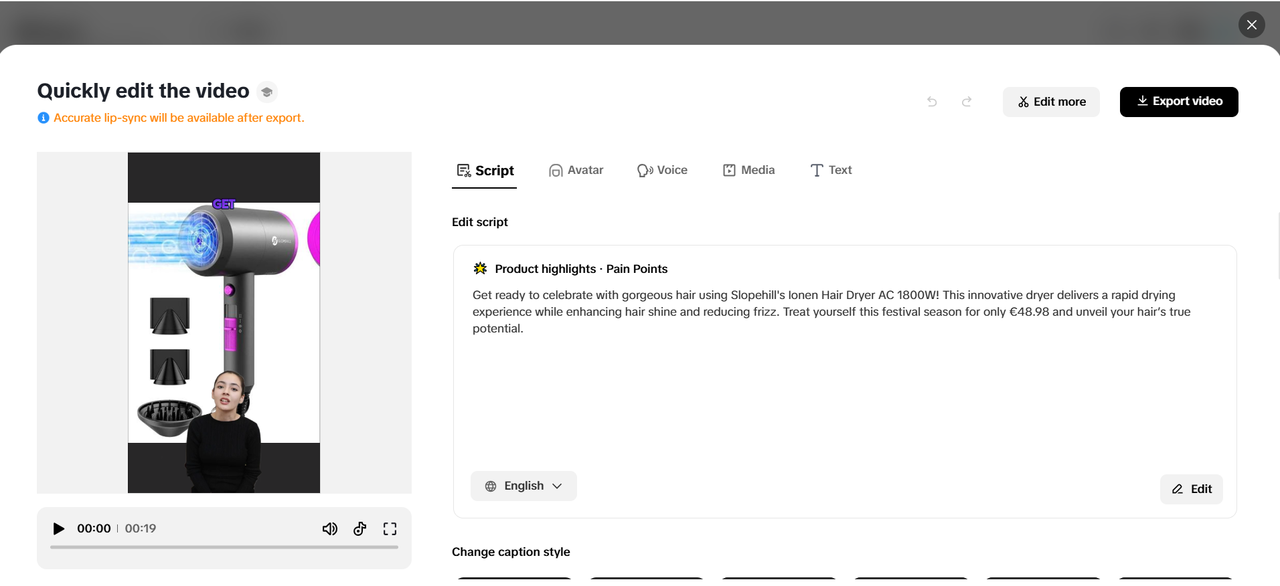Click Edit to modify the script
The width and height of the screenshot is (1280, 586).
[x=1191, y=489]
